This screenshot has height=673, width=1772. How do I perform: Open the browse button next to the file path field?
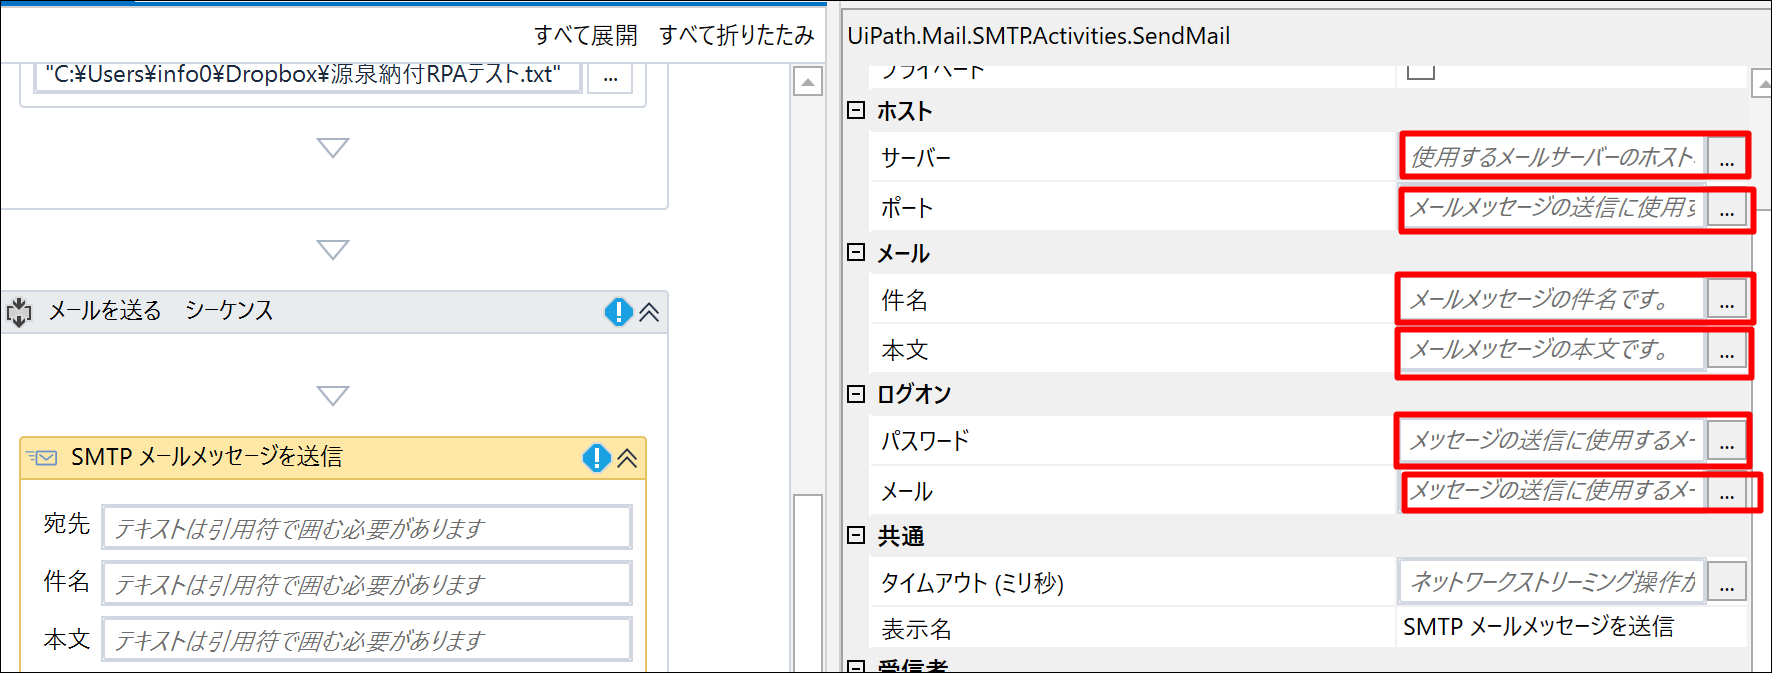pyautogui.click(x=610, y=76)
